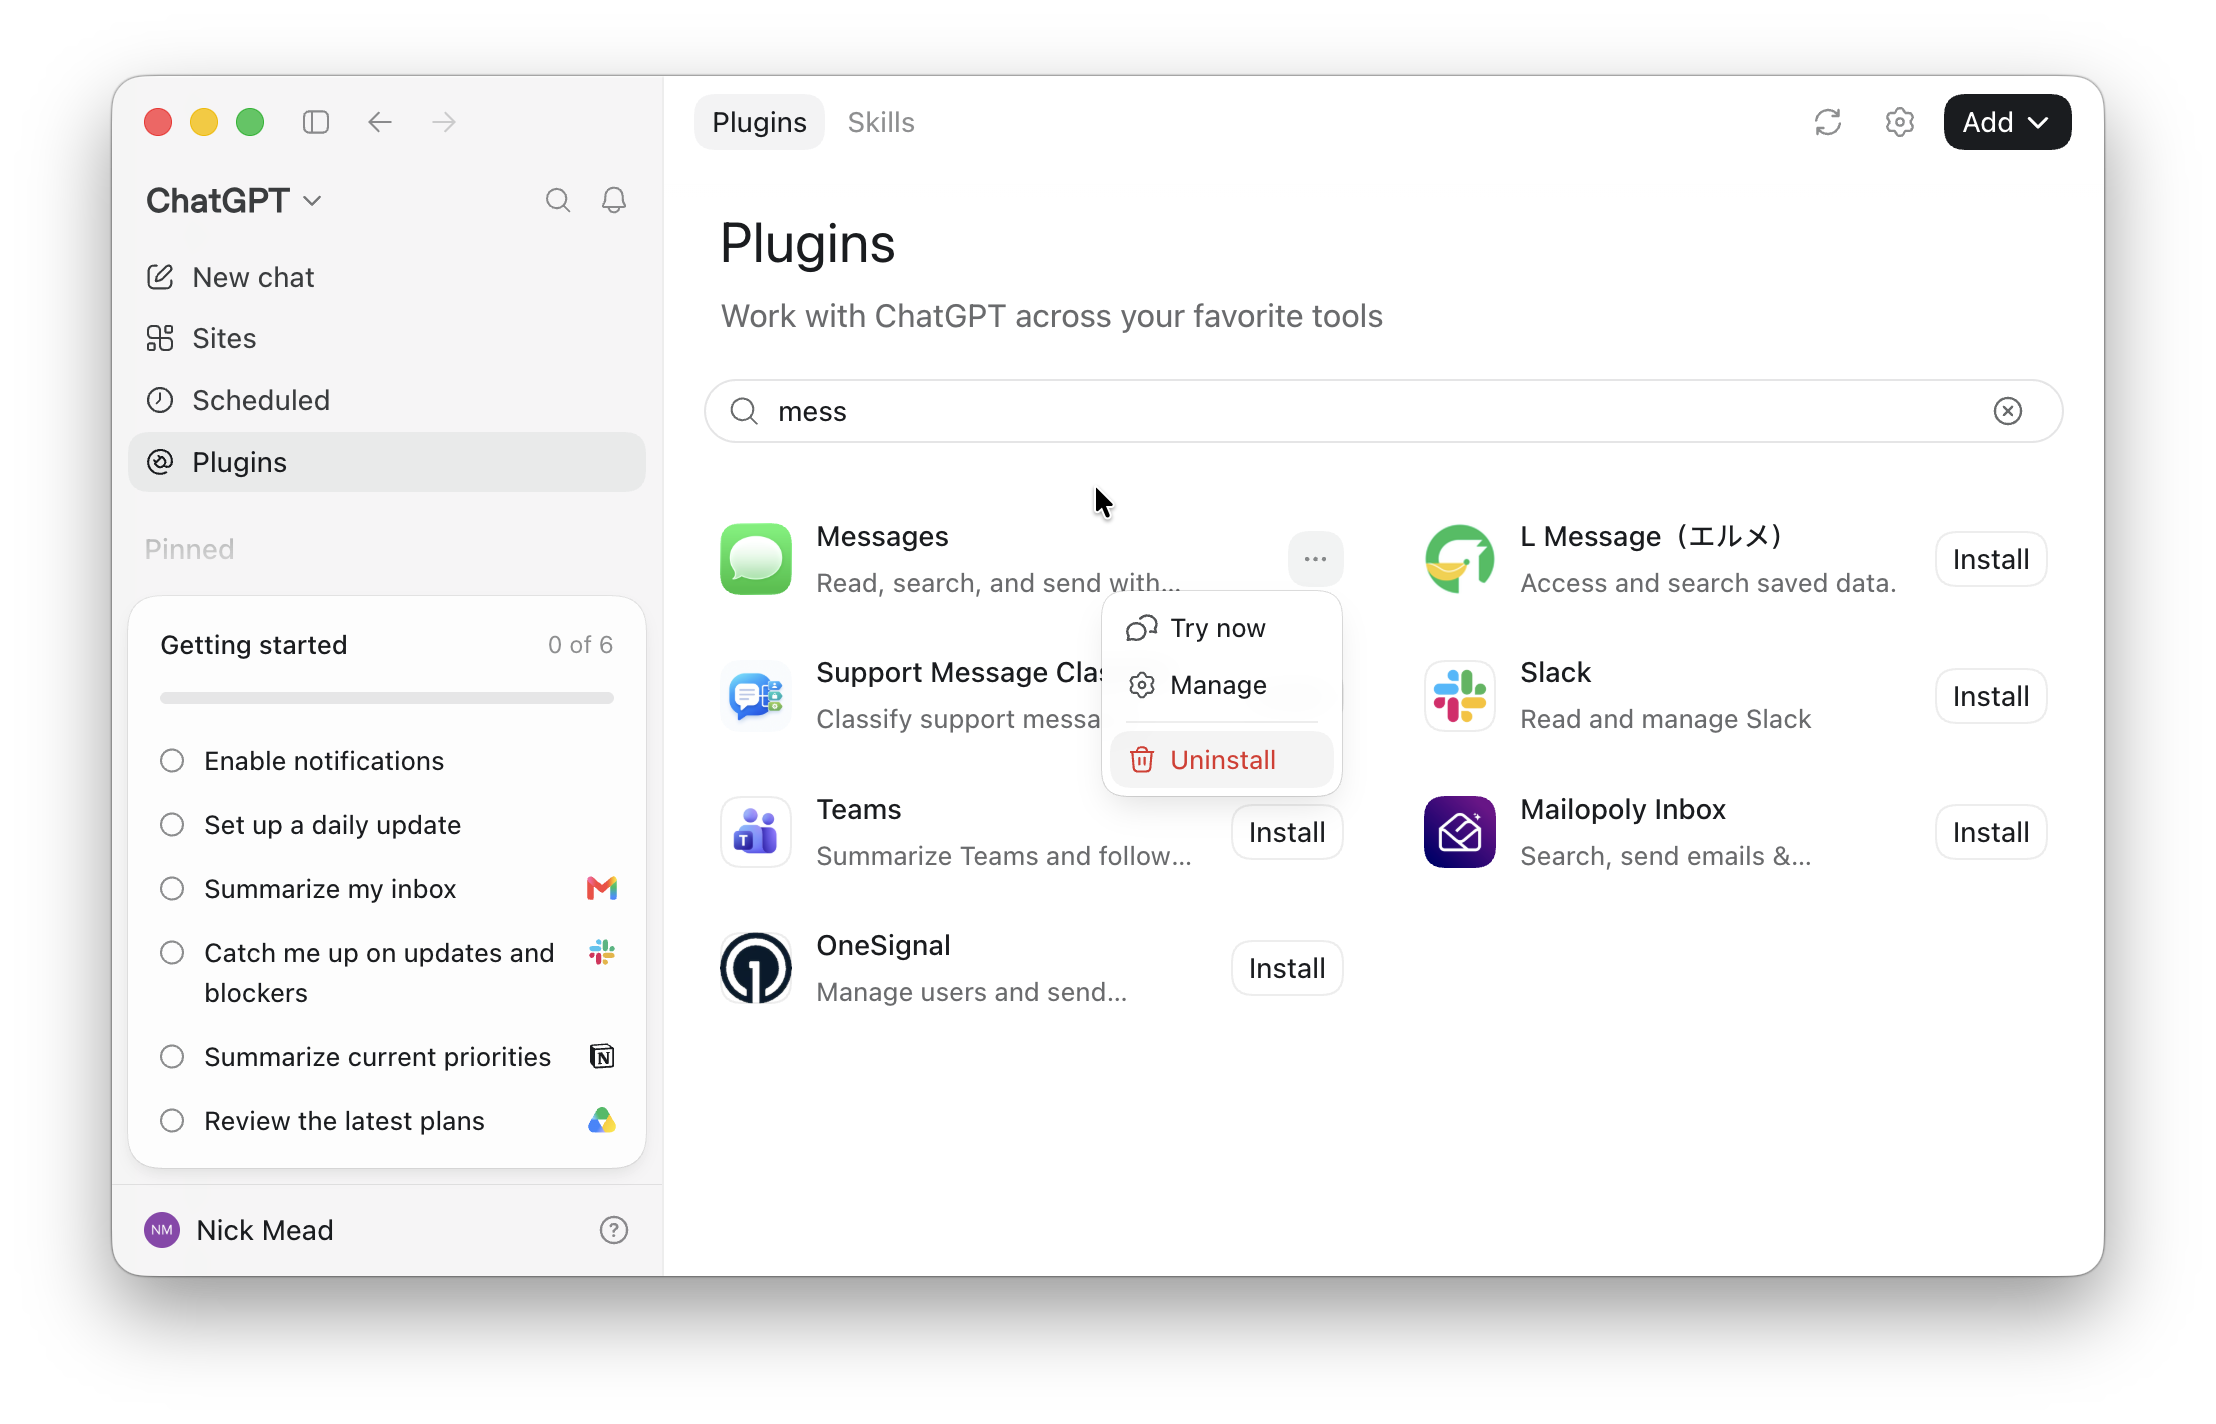The width and height of the screenshot is (2216, 1424).
Task: Start a New chat
Action: pos(387,277)
